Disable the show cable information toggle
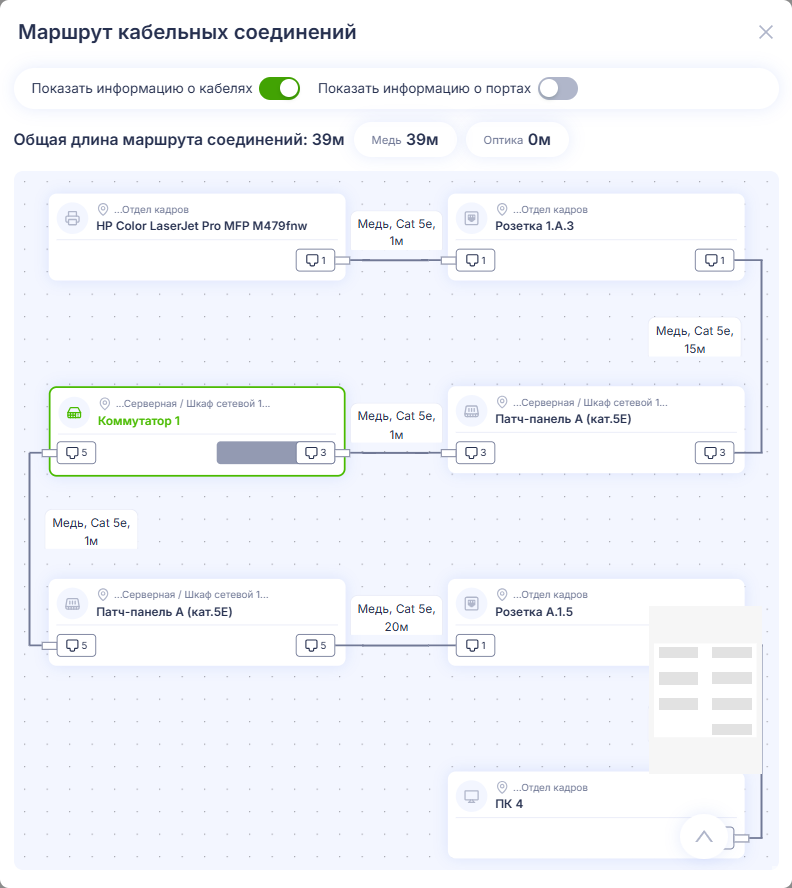Screen dimensions: 792x888 [279, 88]
